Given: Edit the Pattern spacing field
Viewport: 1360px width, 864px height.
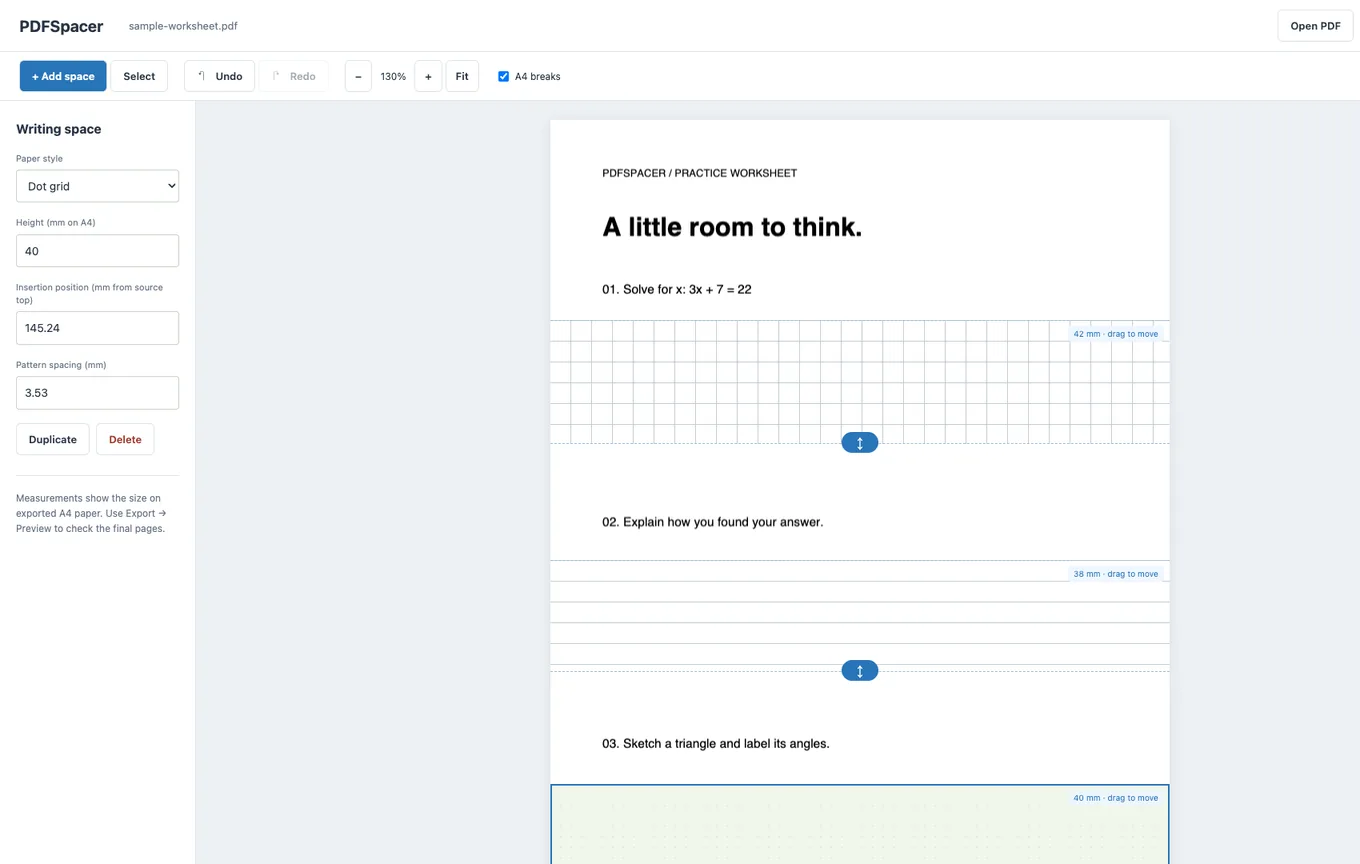Looking at the screenshot, I should [x=97, y=393].
